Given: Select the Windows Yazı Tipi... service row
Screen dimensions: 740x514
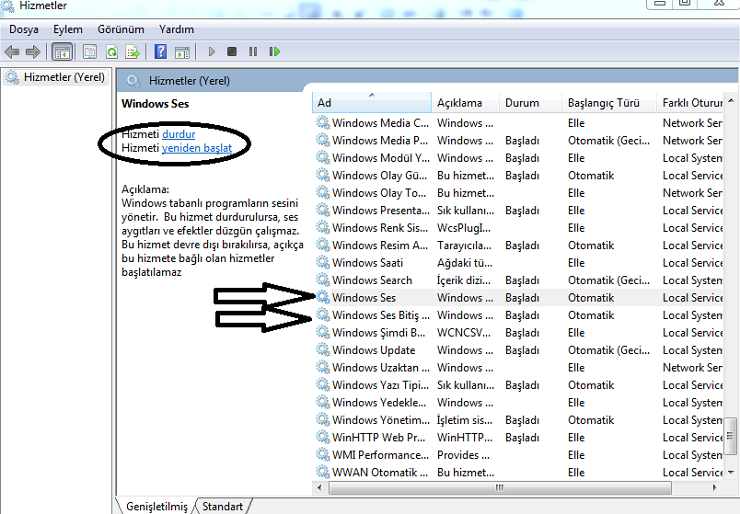Looking at the screenshot, I should (x=518, y=385).
